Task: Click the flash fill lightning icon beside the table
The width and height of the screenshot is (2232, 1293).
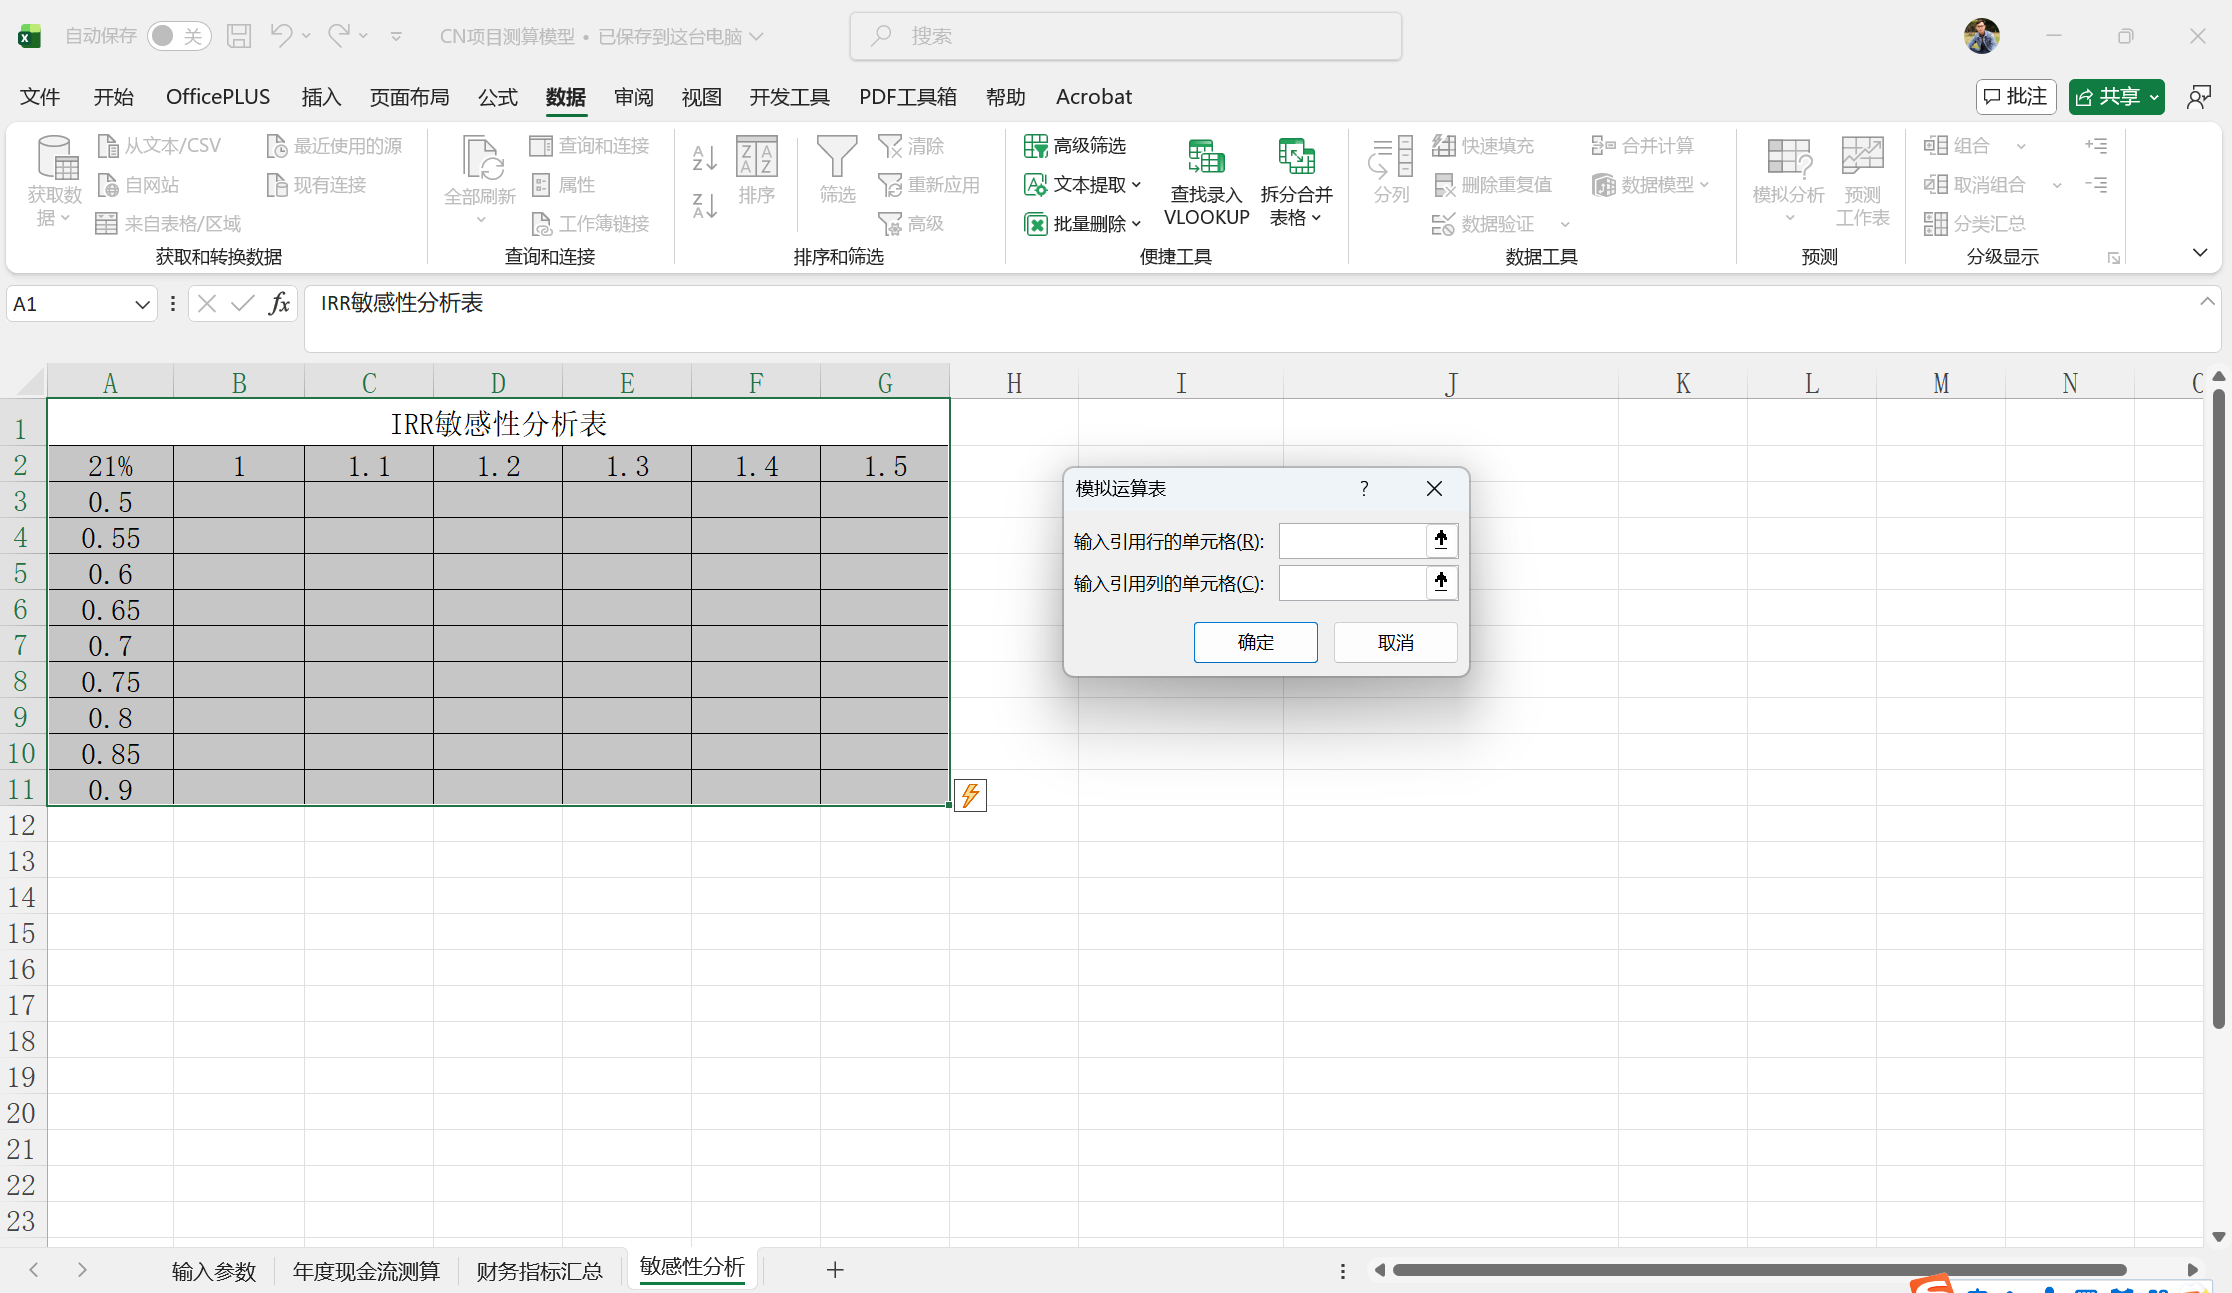Action: point(970,795)
